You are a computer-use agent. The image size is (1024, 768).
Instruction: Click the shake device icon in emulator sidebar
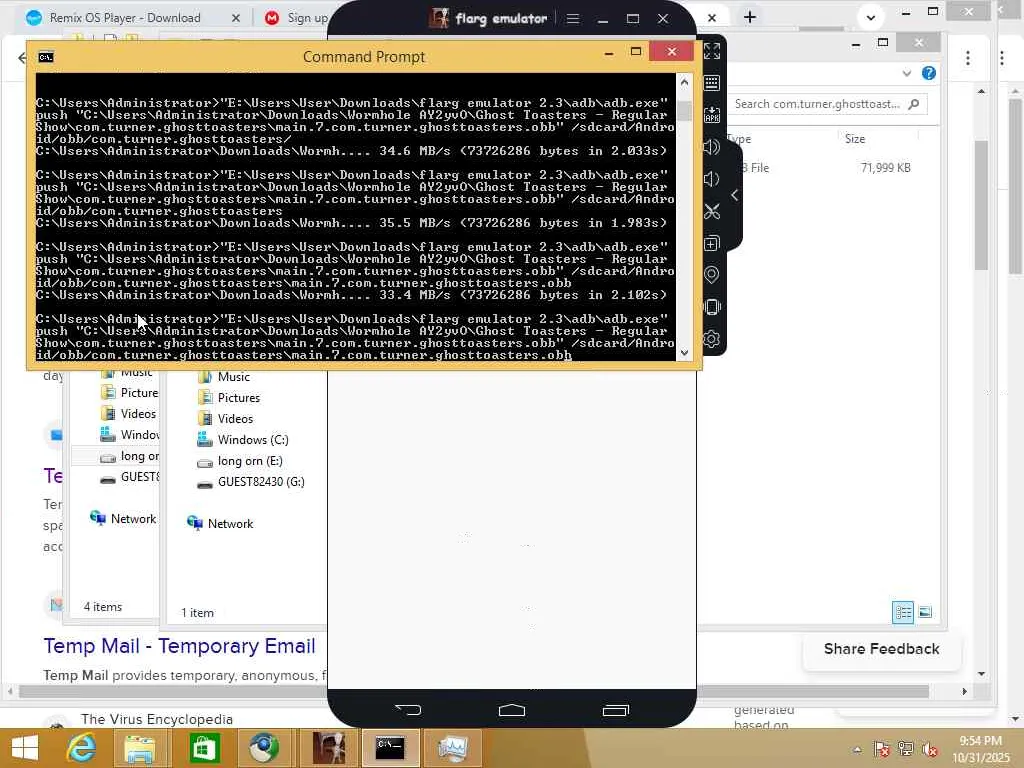click(712, 307)
